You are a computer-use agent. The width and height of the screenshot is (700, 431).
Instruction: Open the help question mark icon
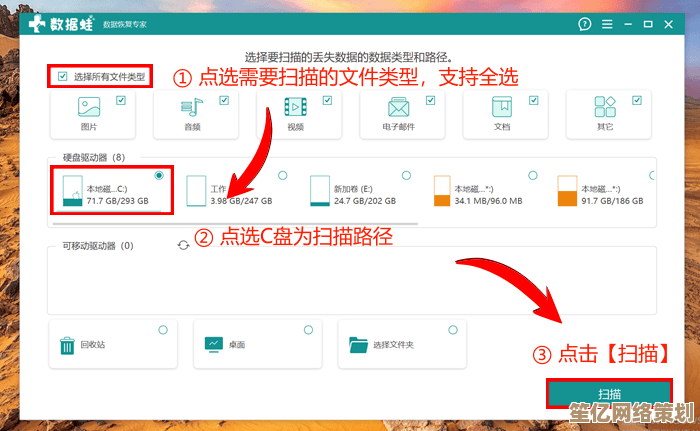(x=583, y=22)
